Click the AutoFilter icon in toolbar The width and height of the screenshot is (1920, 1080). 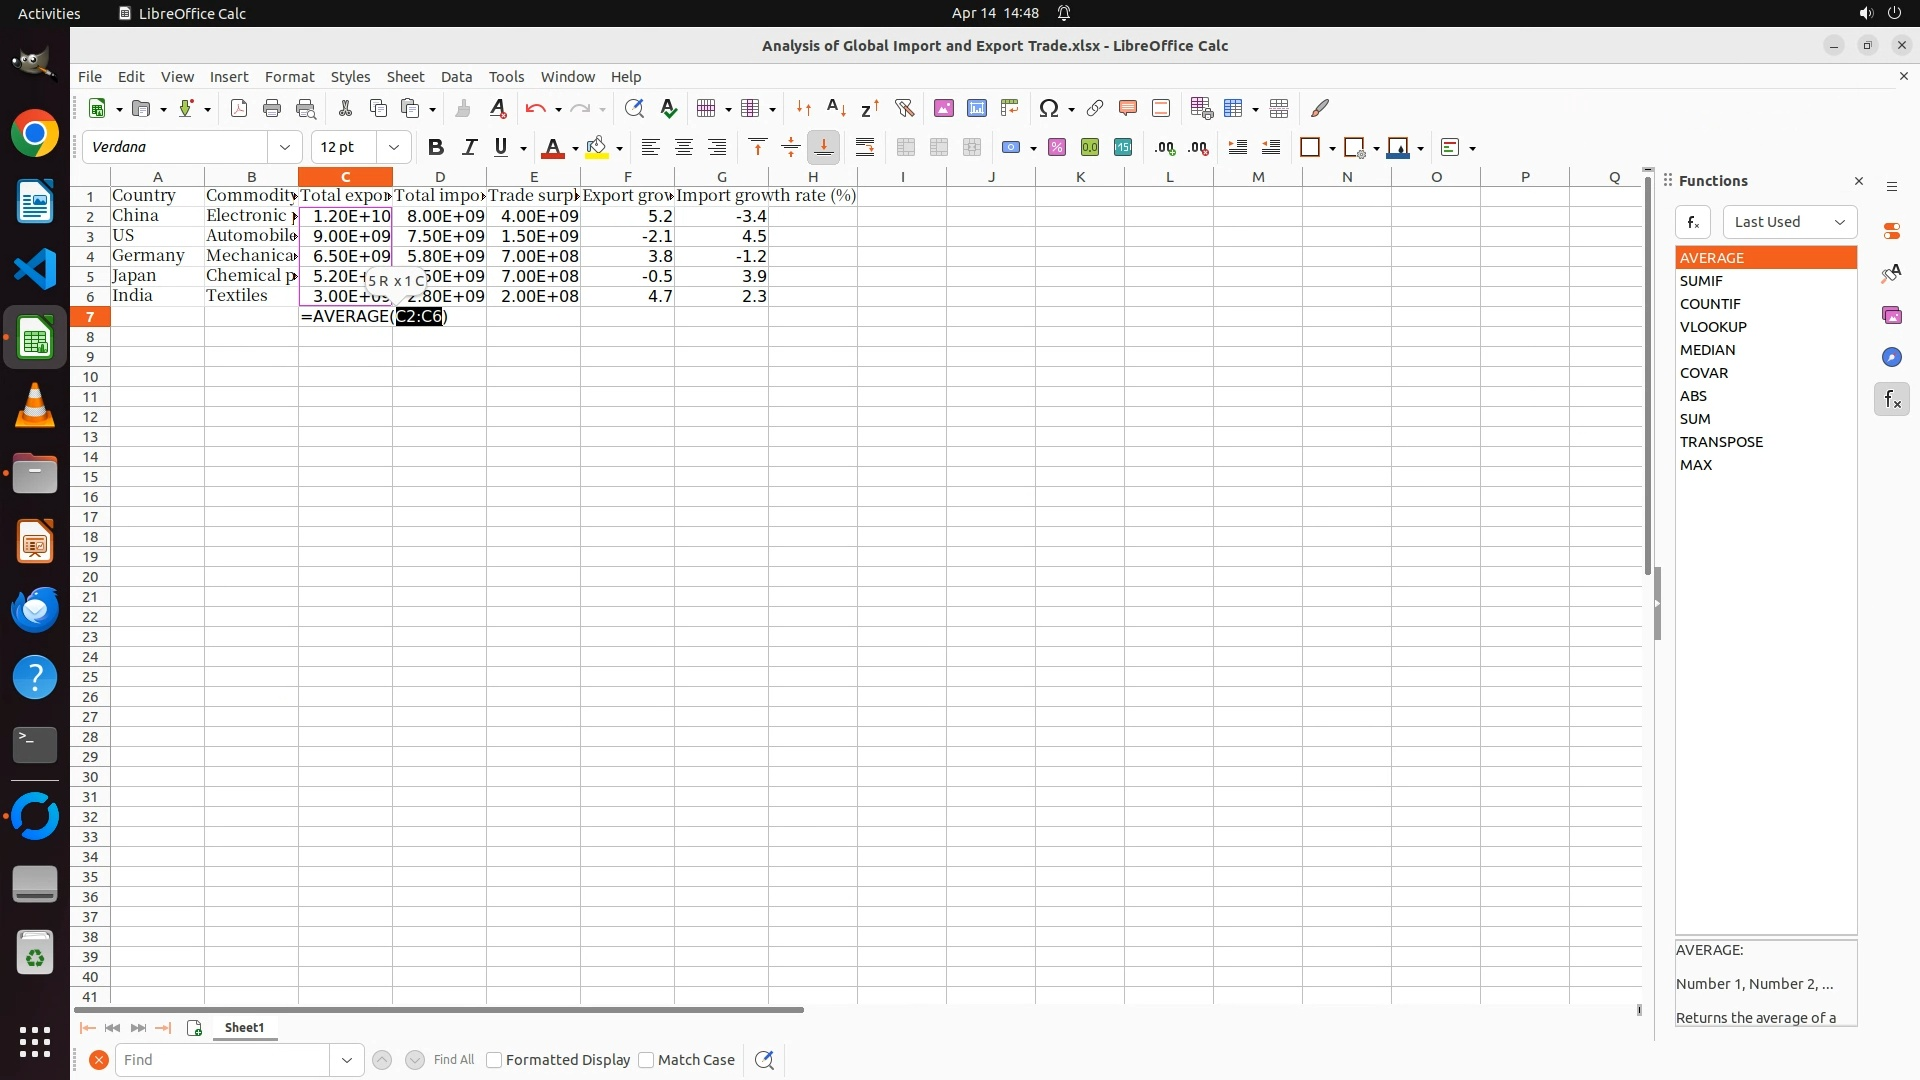click(x=904, y=108)
